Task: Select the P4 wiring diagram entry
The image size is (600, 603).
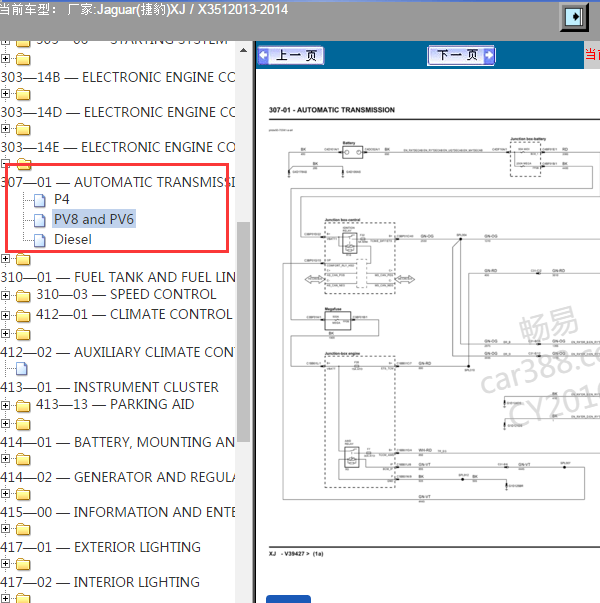Action: point(62,199)
